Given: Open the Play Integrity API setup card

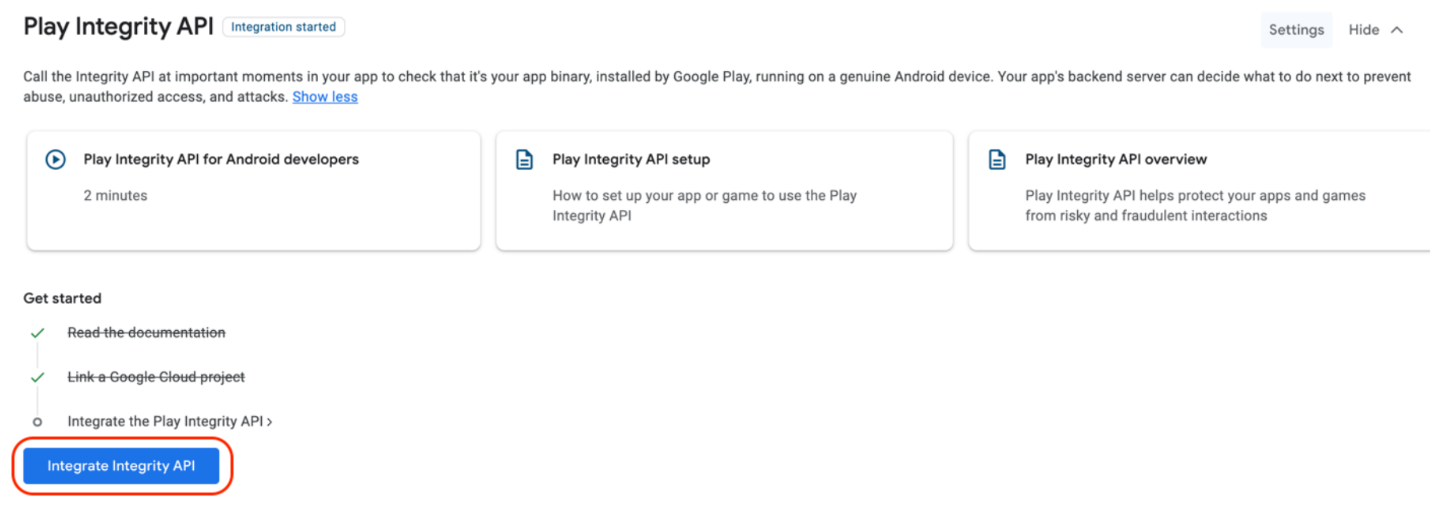Looking at the screenshot, I should 724,191.
